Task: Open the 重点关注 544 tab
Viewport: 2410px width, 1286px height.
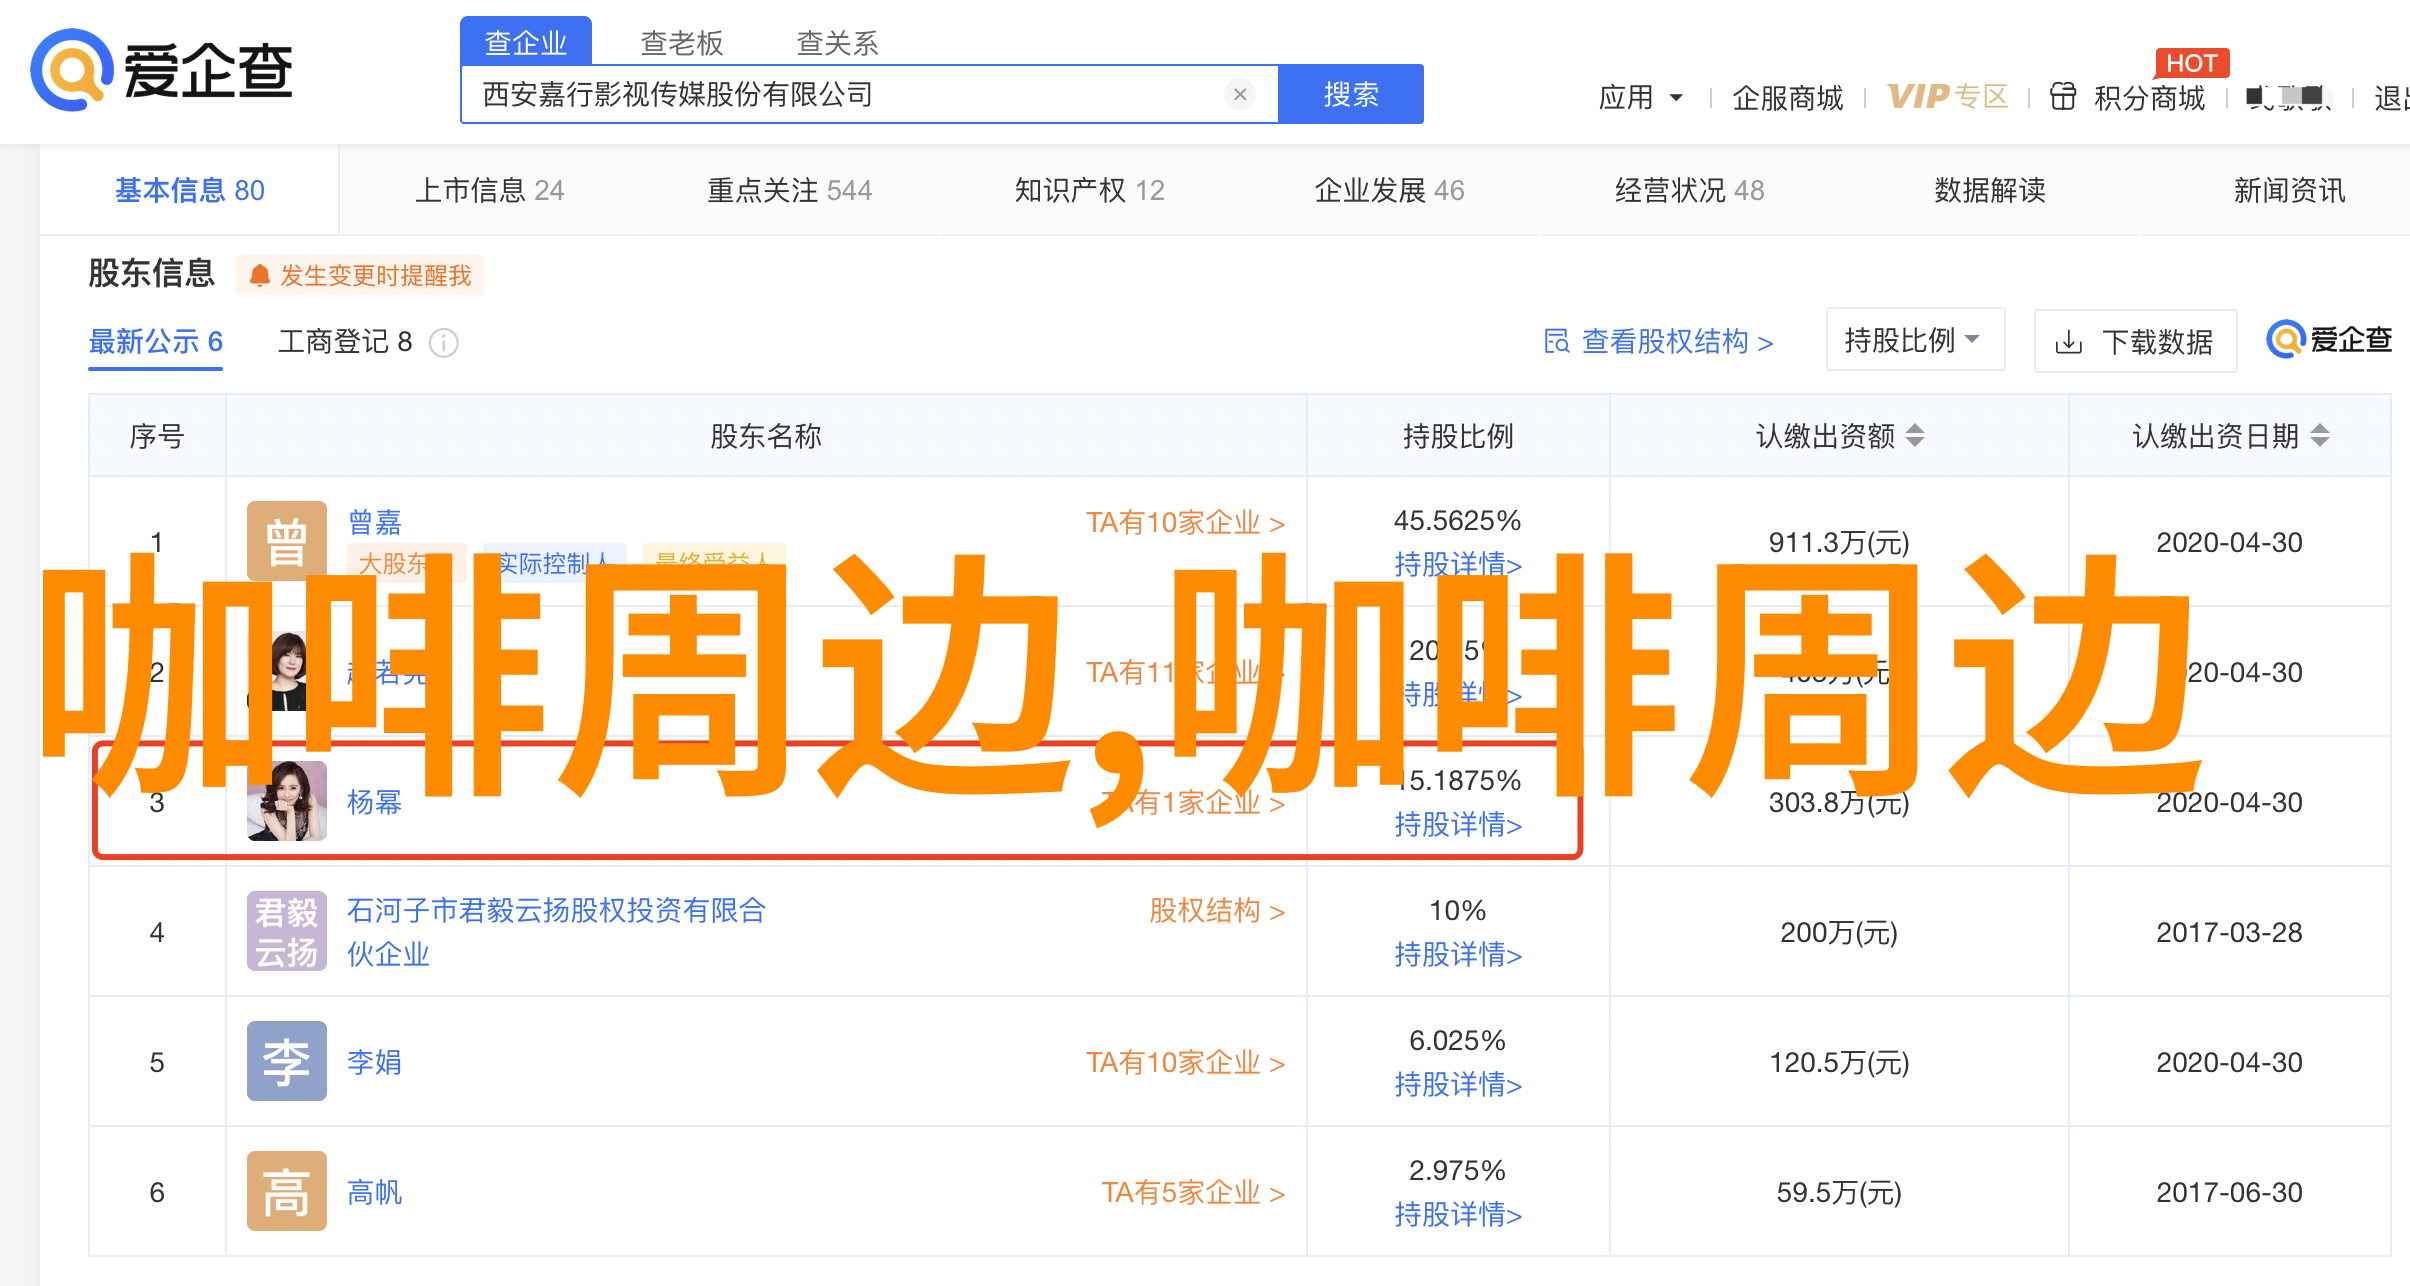Action: point(790,190)
